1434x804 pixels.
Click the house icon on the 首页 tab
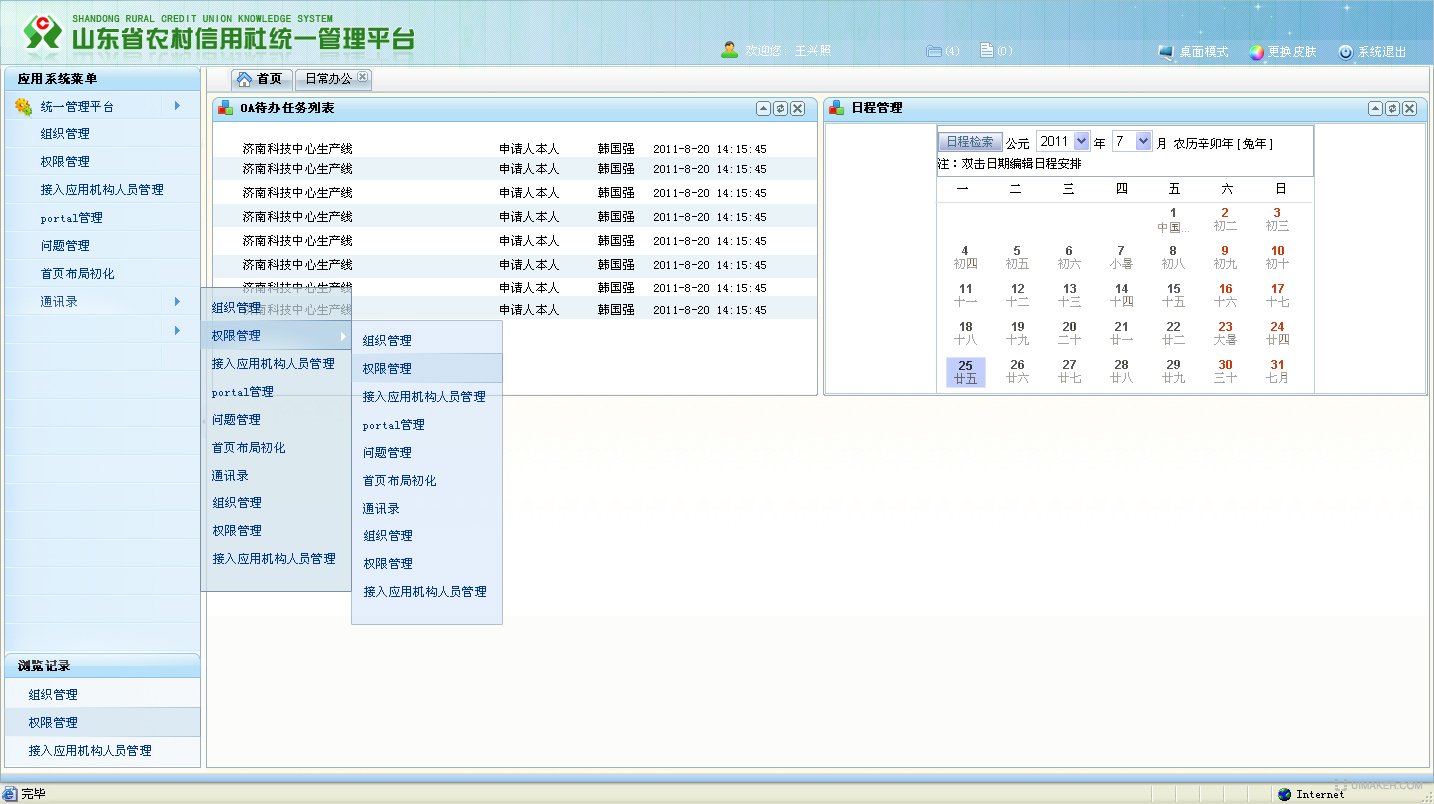point(244,79)
